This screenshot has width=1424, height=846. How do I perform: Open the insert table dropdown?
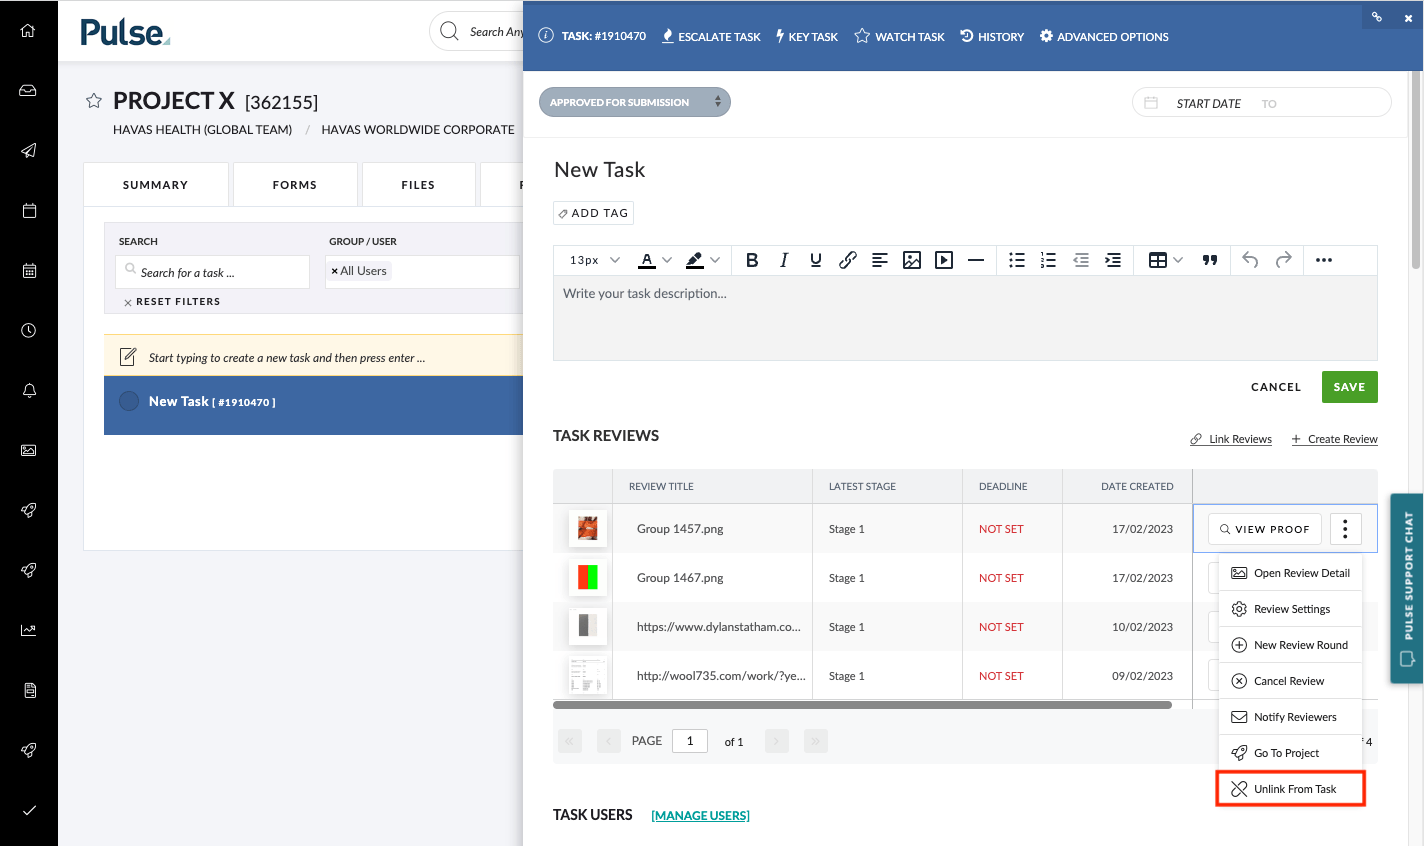point(1165,260)
